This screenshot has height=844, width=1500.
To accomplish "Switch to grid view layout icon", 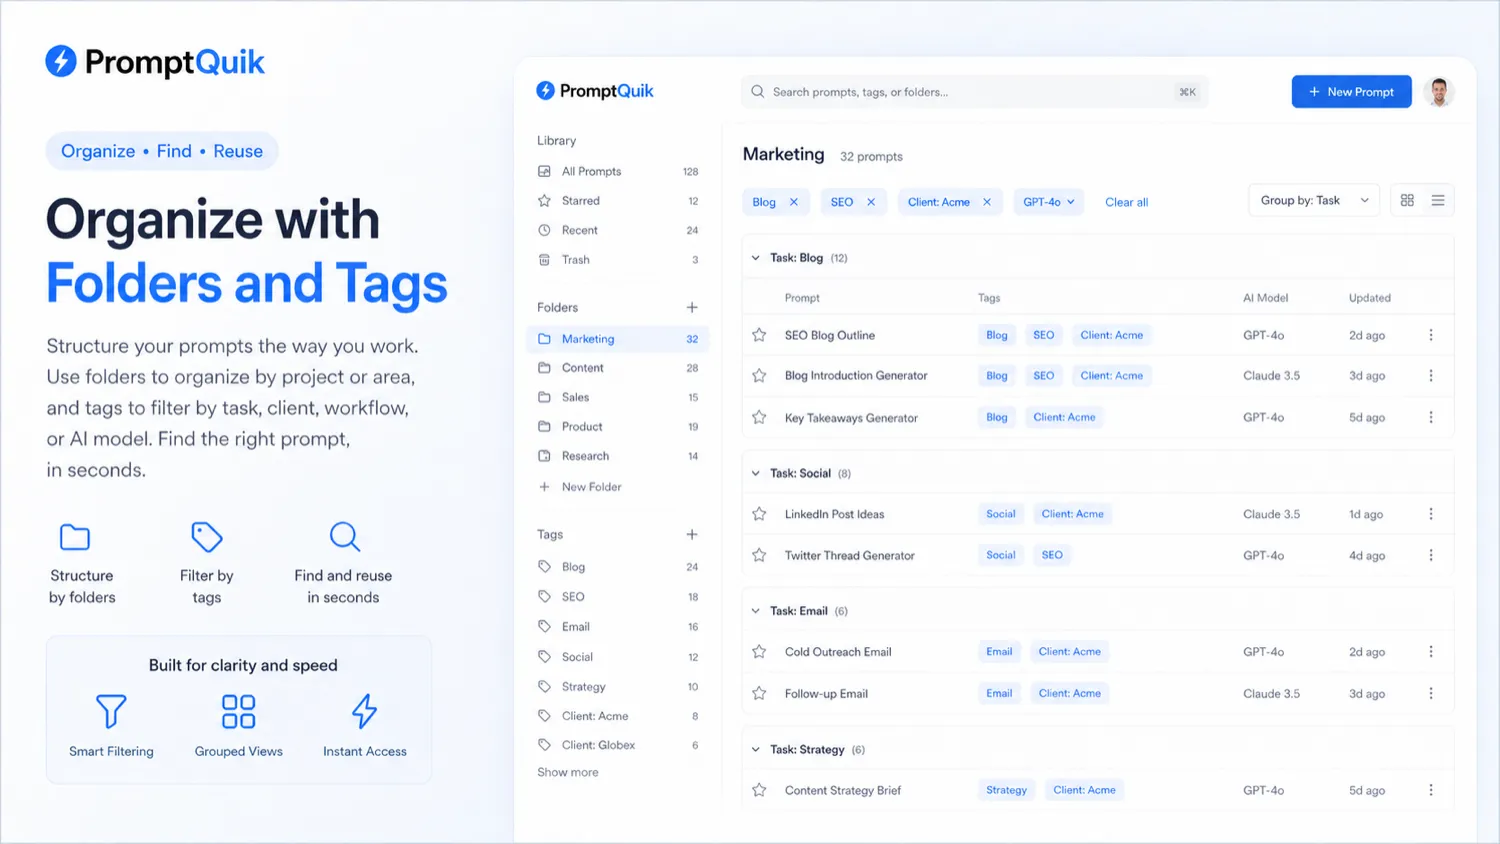I will [x=1407, y=200].
